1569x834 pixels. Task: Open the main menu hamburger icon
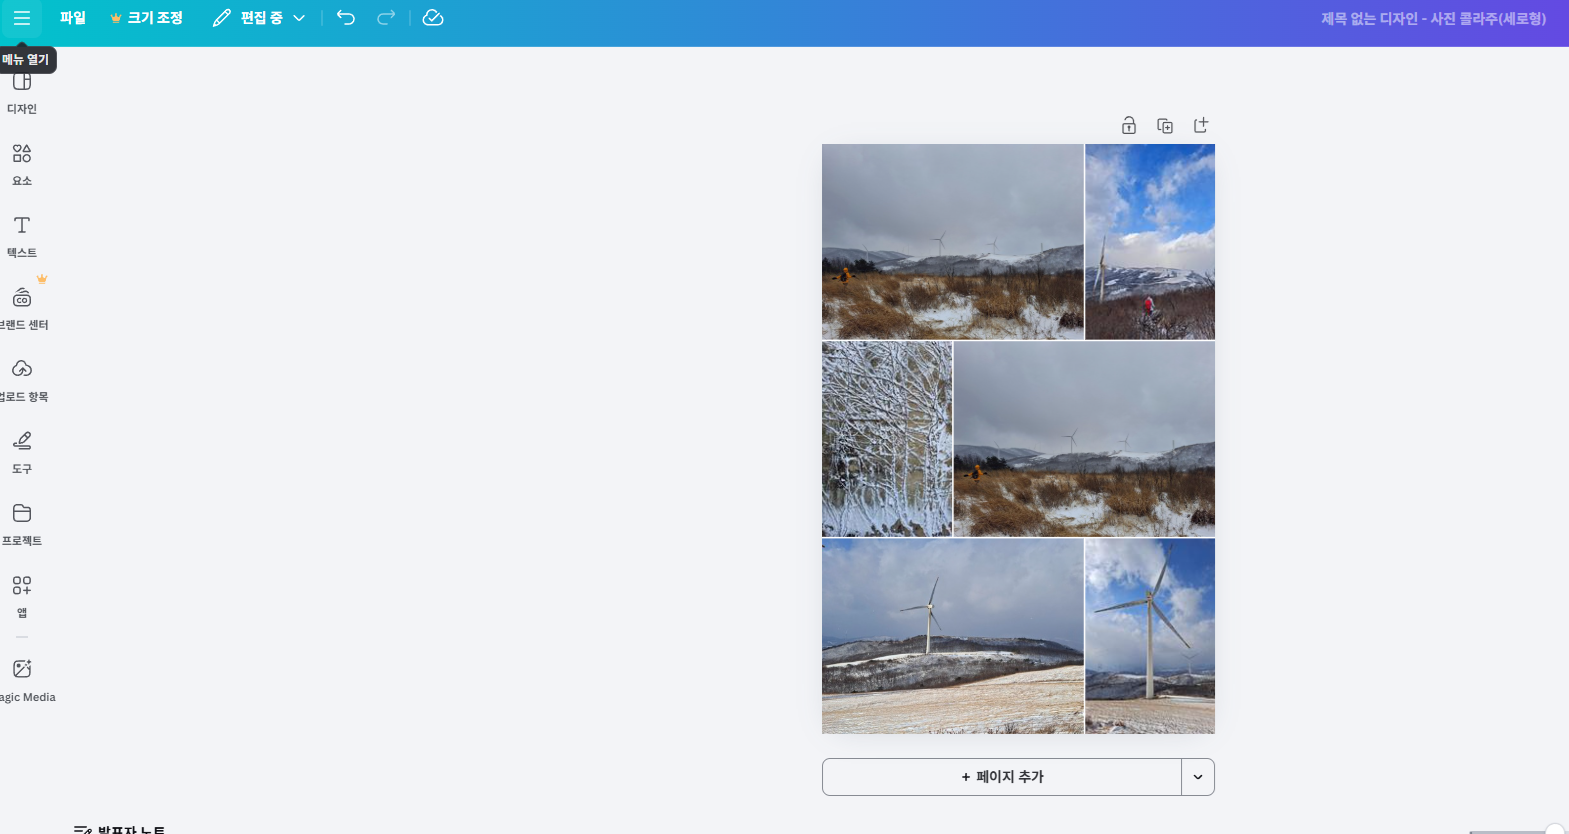click(22, 18)
